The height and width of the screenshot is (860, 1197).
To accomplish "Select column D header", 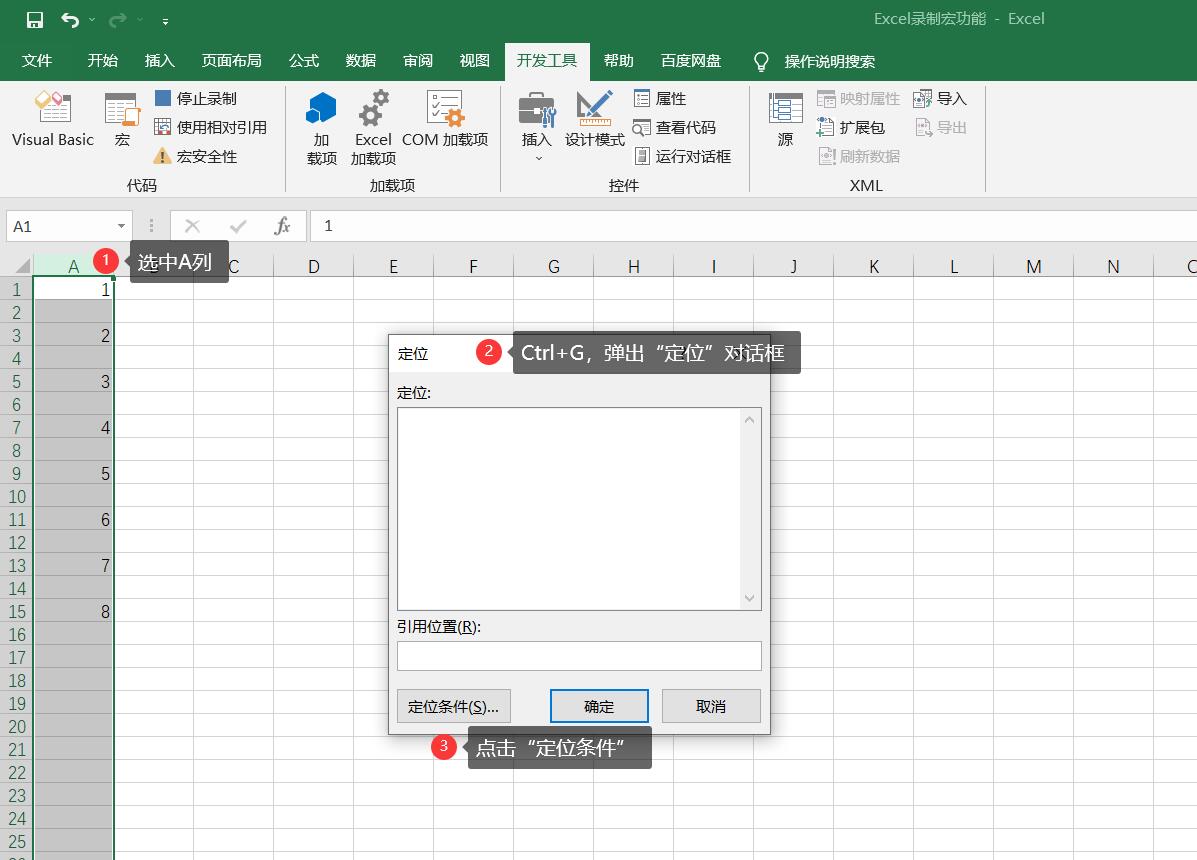I will pyautogui.click(x=314, y=266).
